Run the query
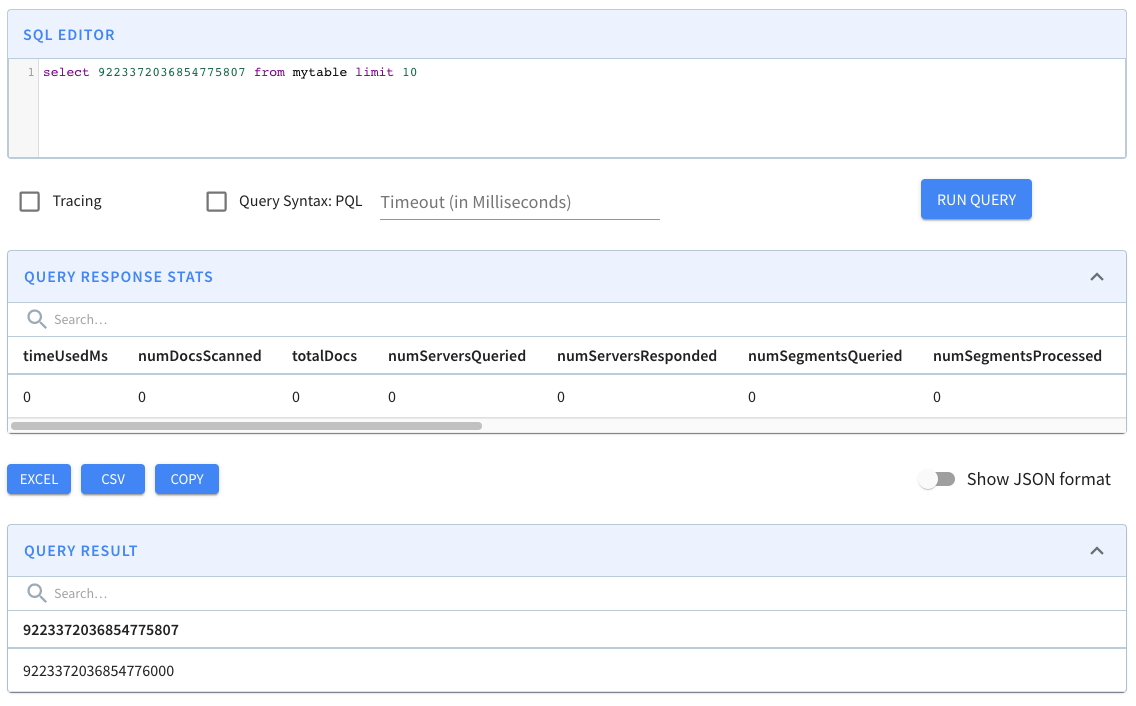 tap(976, 199)
